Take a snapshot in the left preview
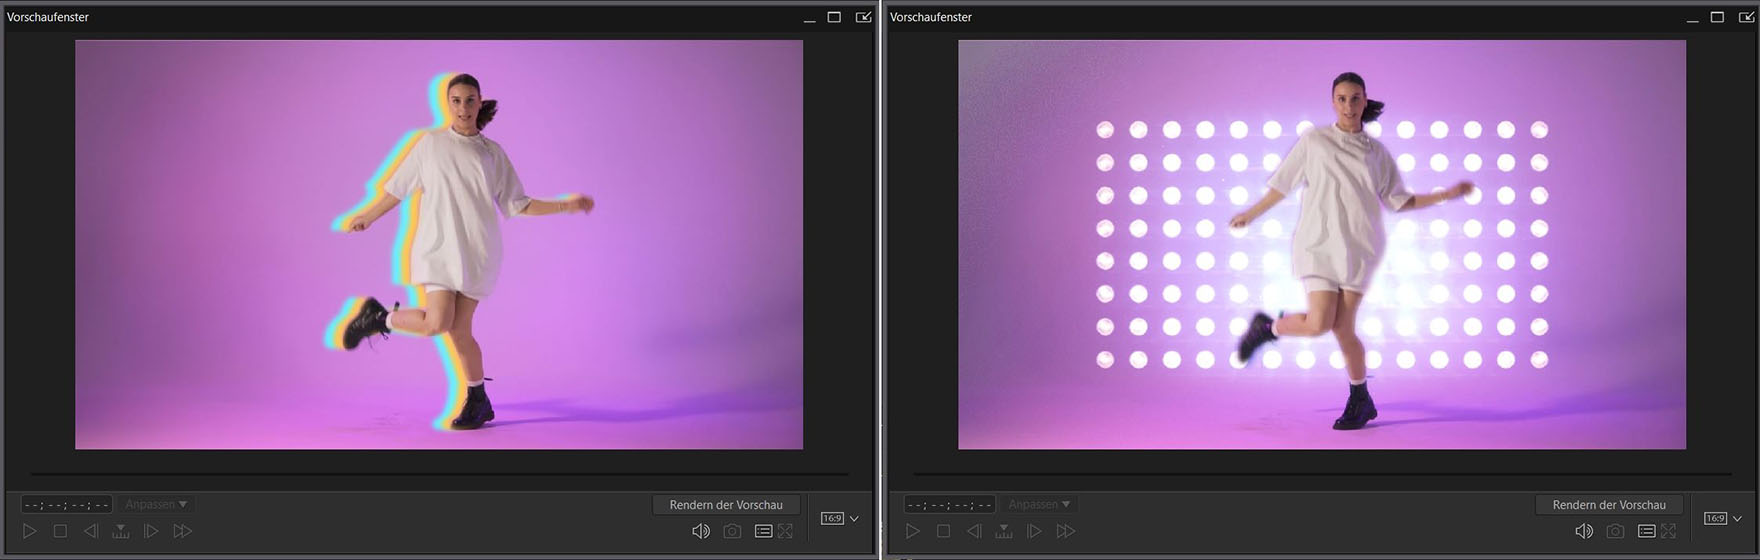 click(x=732, y=531)
